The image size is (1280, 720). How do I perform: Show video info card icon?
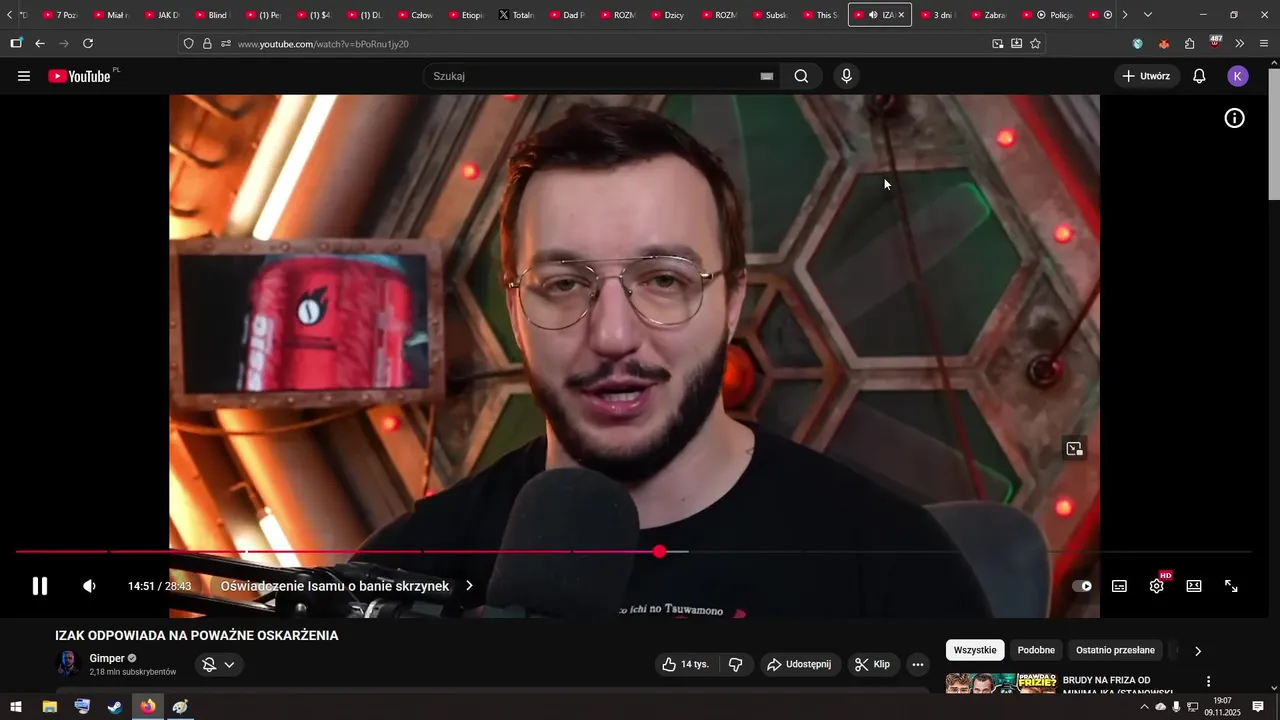1235,118
